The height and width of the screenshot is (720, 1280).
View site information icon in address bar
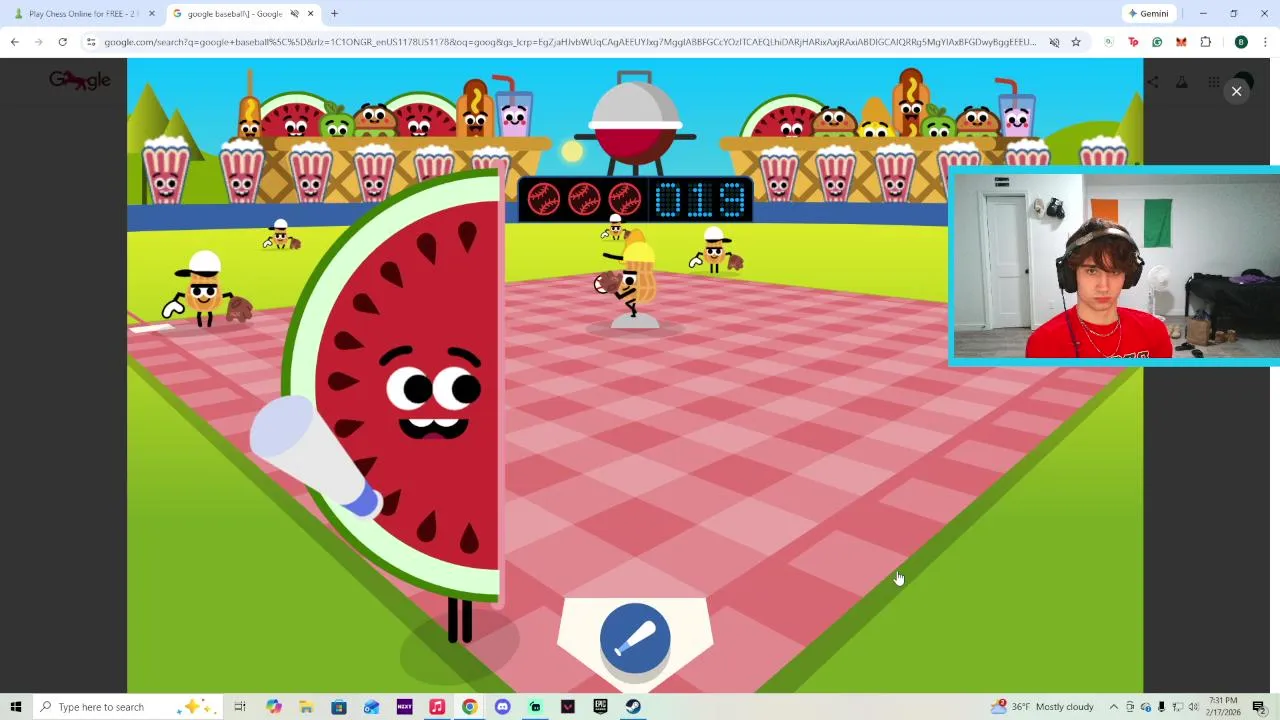(x=91, y=42)
